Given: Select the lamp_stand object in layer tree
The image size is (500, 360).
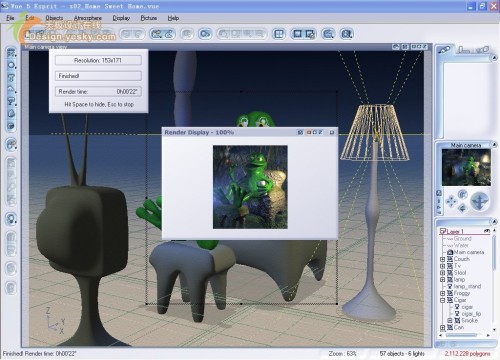Looking at the screenshot, I should (x=467, y=286).
